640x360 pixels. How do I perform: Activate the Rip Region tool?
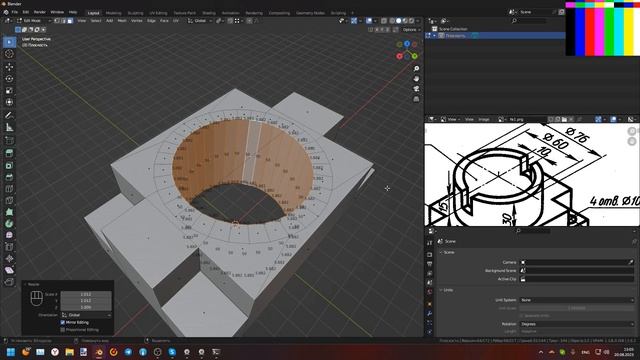pos(9,282)
